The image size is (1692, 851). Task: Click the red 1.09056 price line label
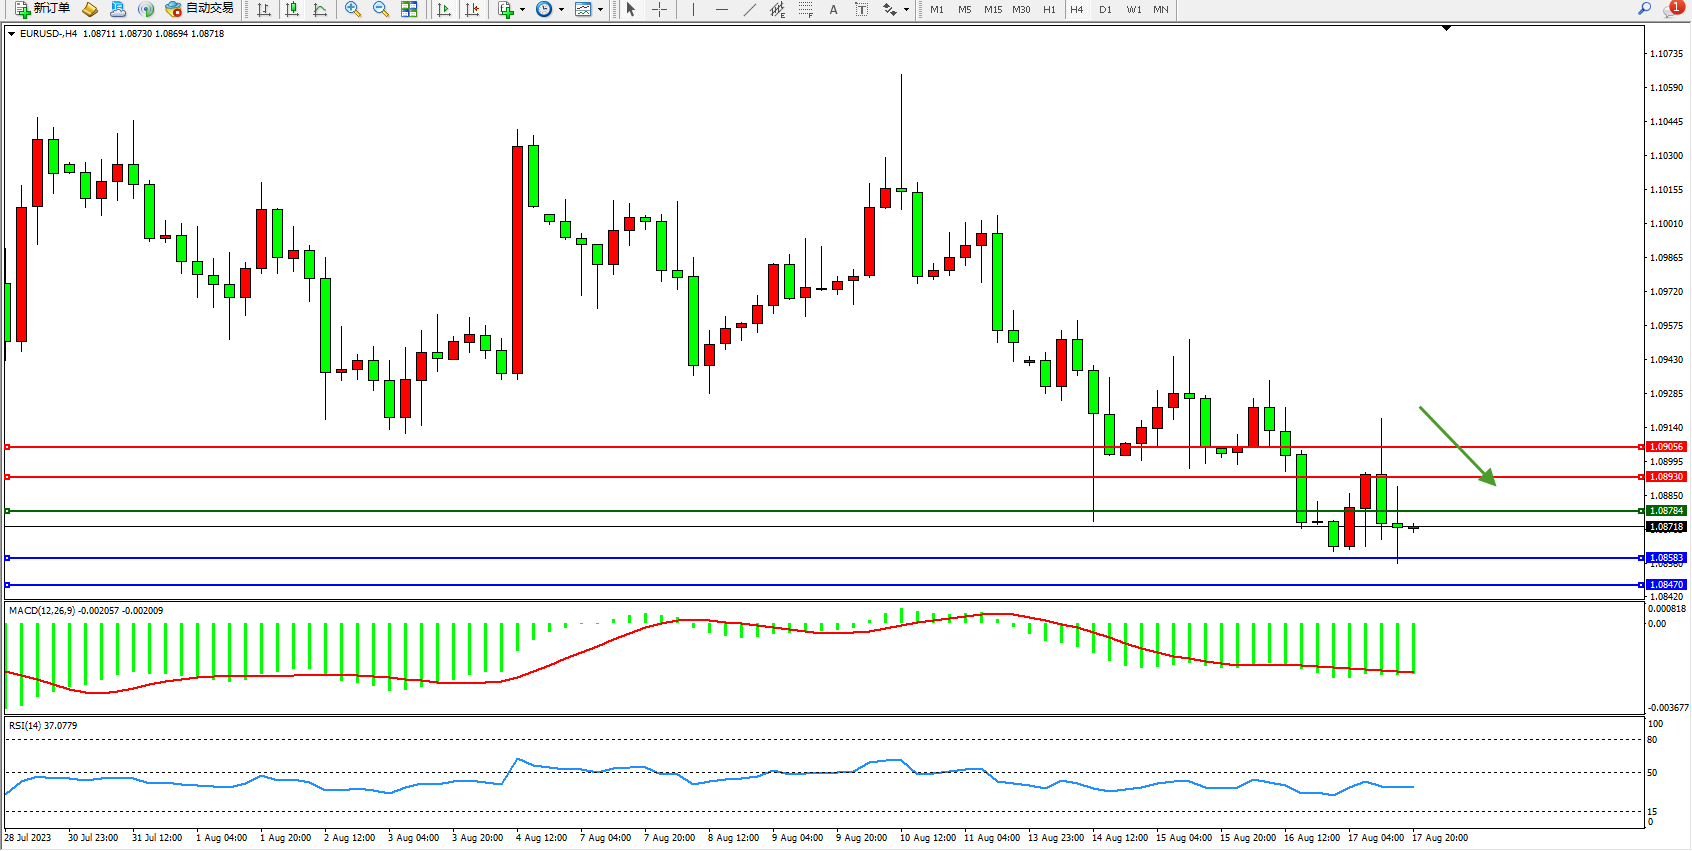(1666, 447)
